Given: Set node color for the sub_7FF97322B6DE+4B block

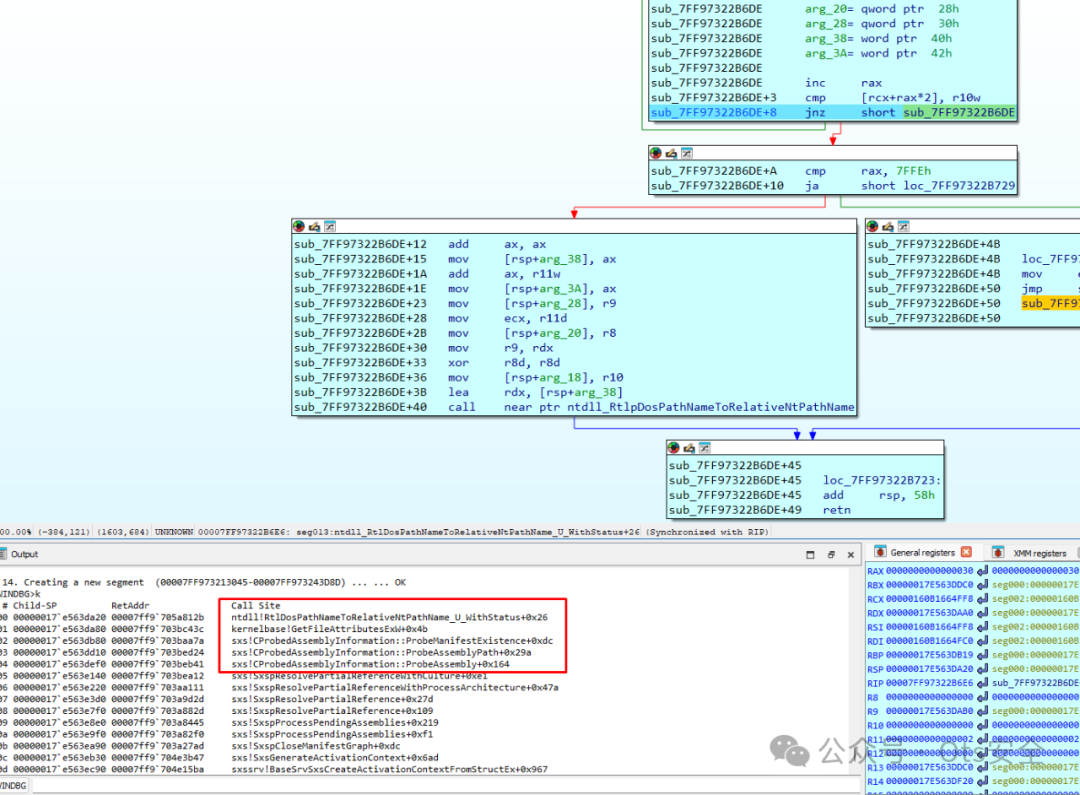Looking at the screenshot, I should (873, 226).
